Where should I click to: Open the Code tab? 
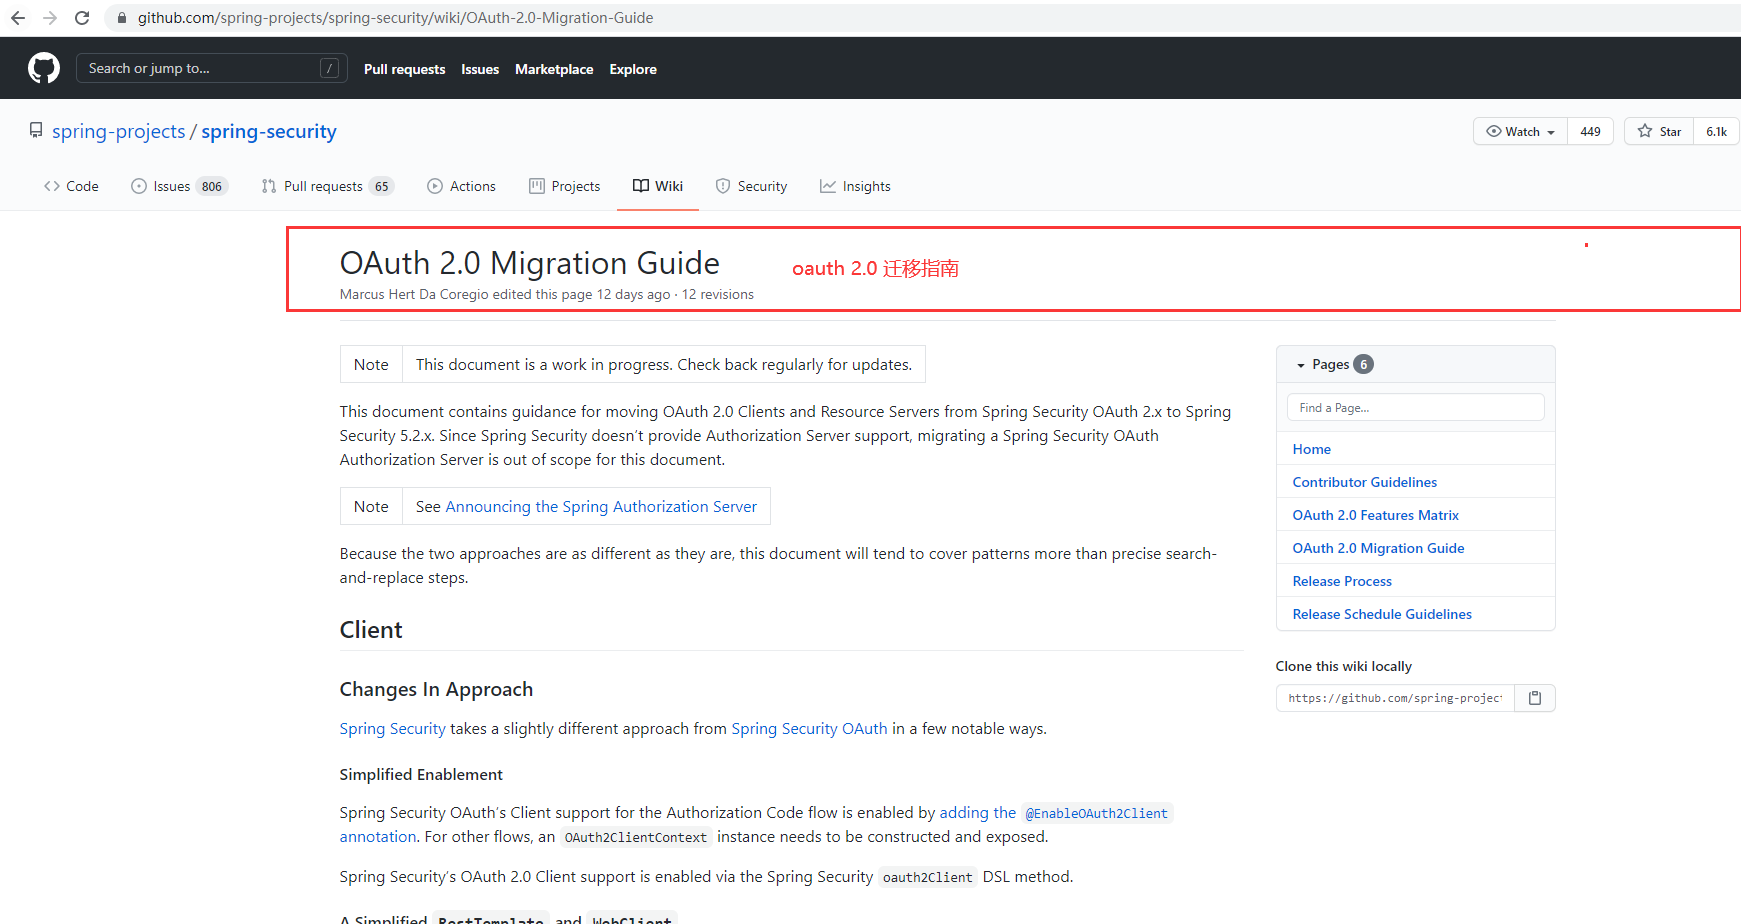pyautogui.click(x=71, y=186)
